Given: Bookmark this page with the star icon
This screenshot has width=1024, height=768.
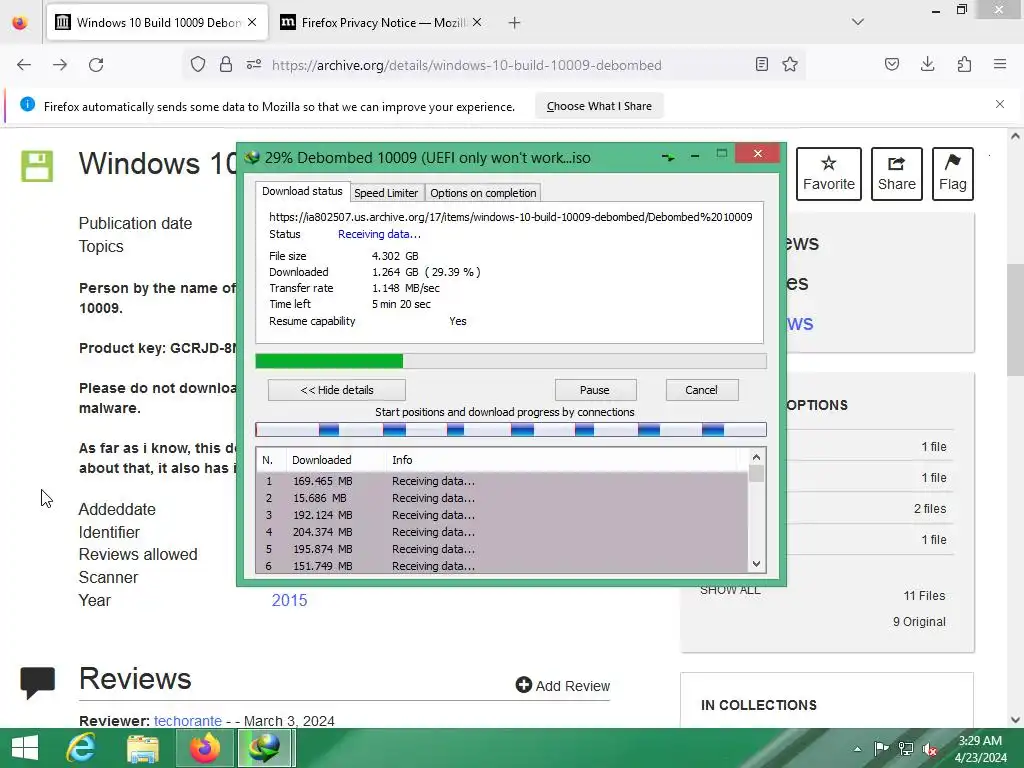Looking at the screenshot, I should click(790, 64).
